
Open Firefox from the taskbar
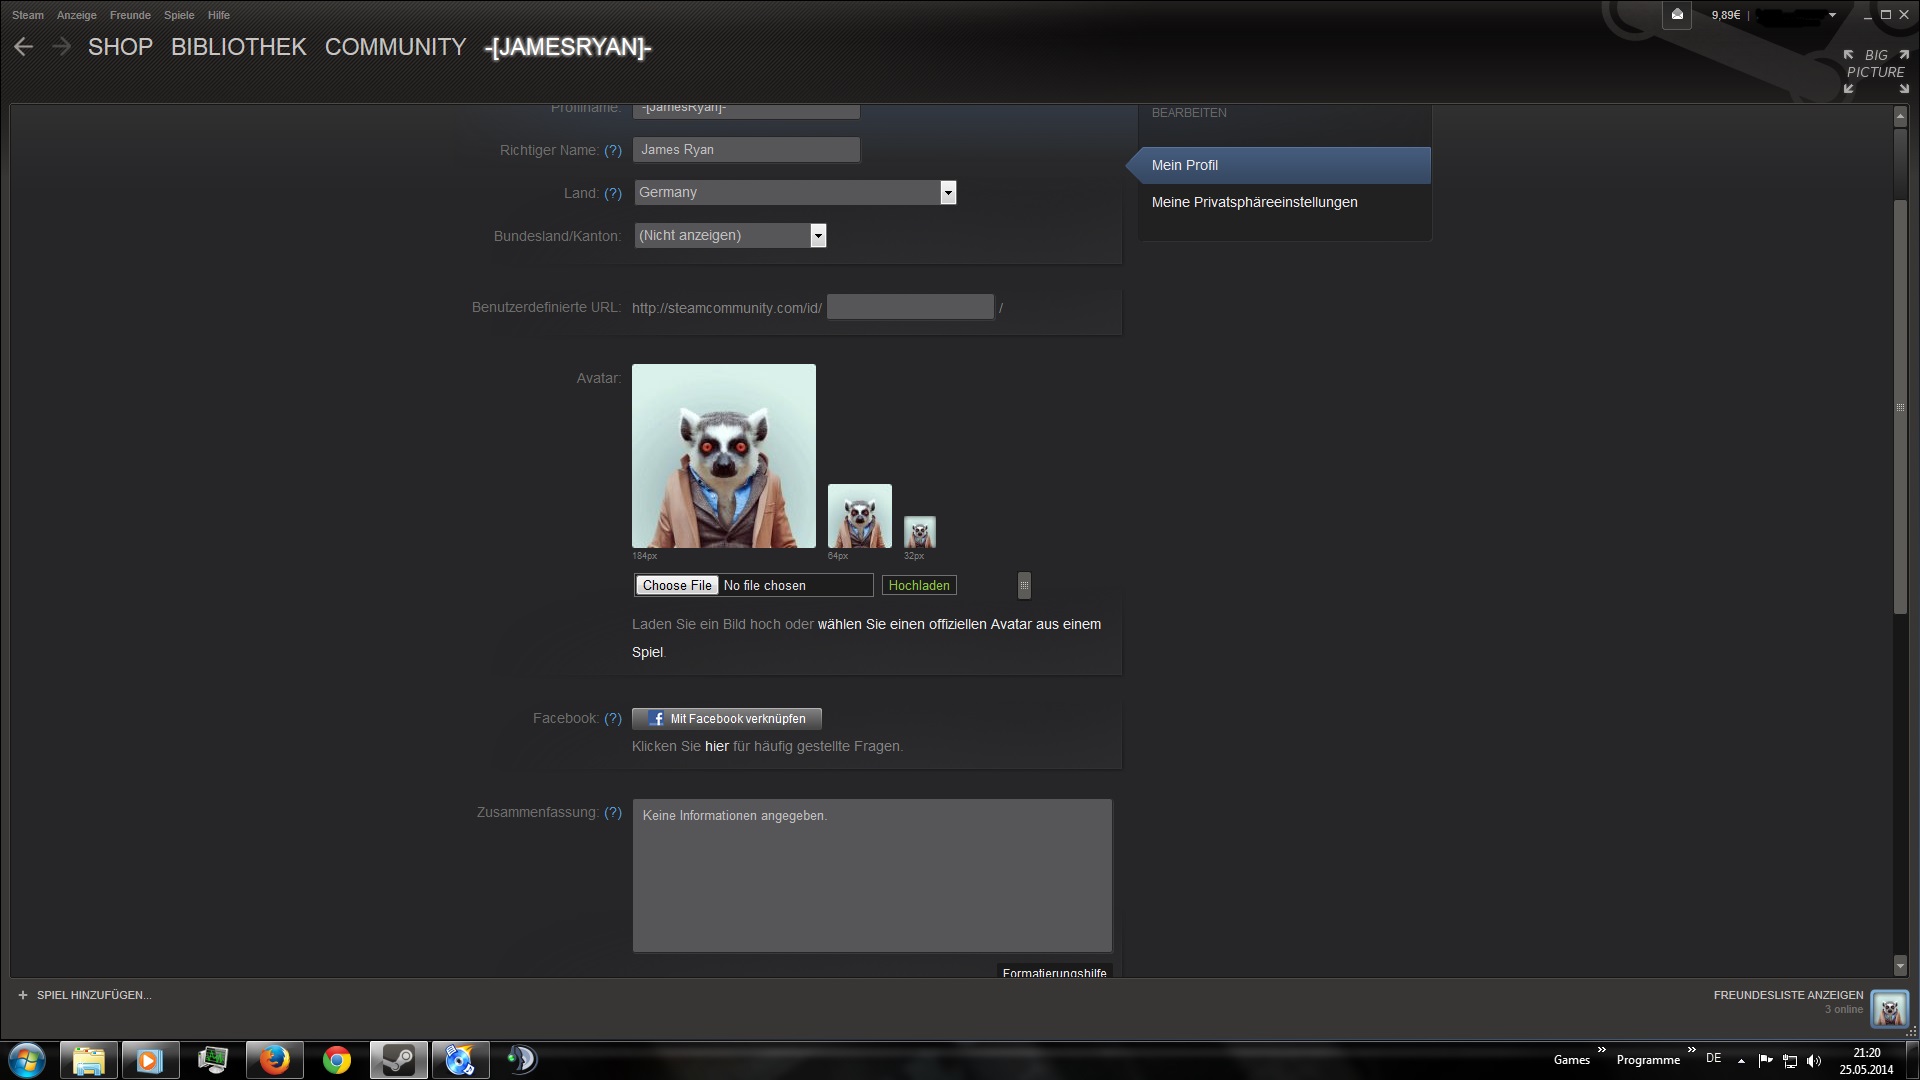click(x=274, y=1060)
